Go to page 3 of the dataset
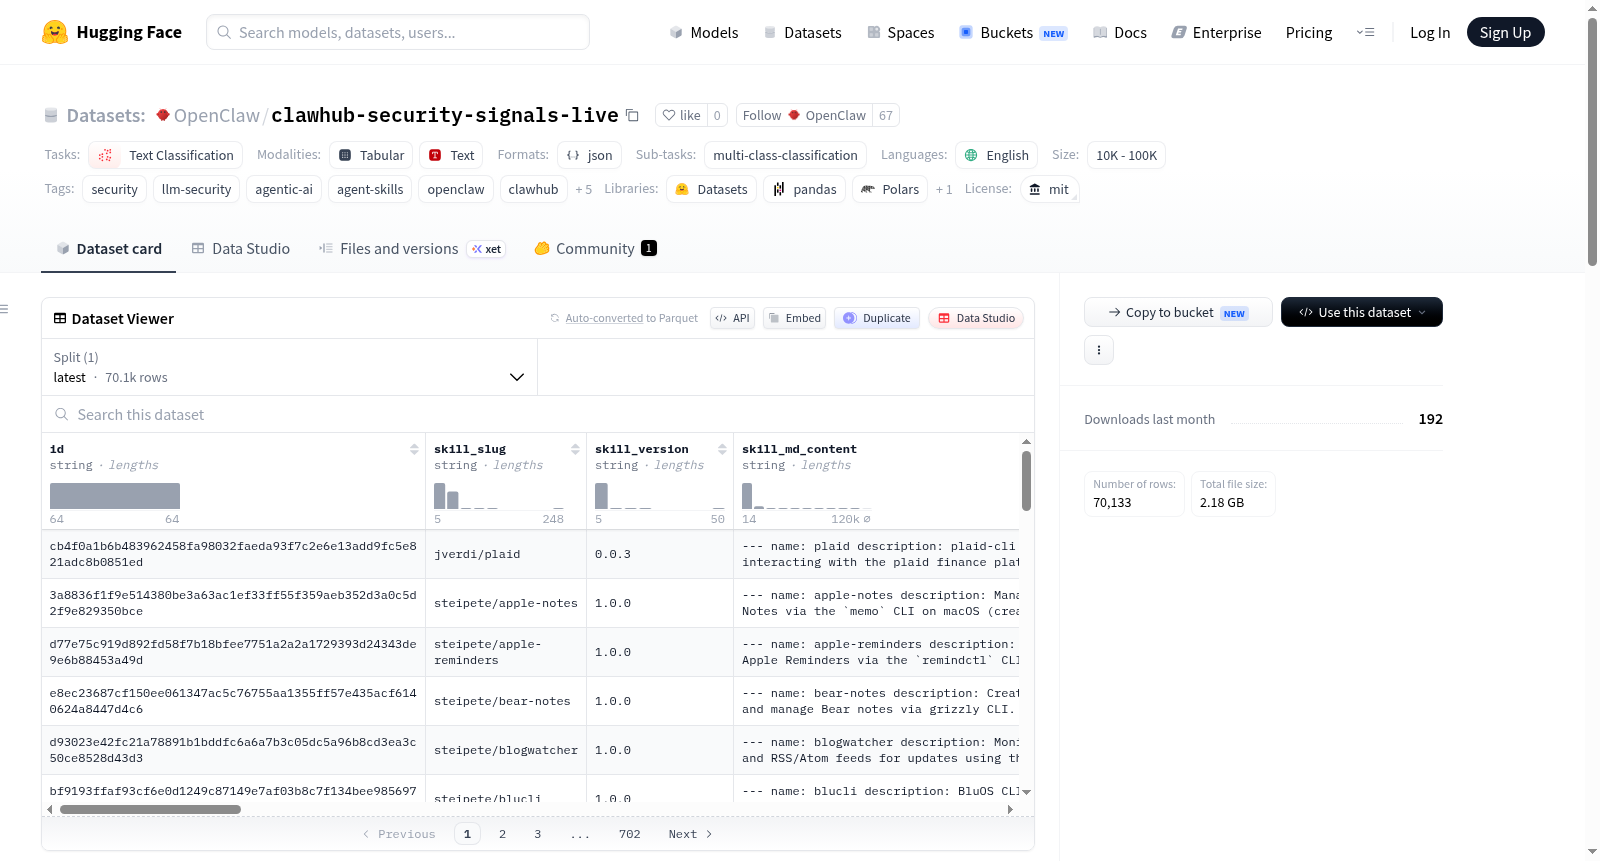This screenshot has height=861, width=1600. [537, 834]
